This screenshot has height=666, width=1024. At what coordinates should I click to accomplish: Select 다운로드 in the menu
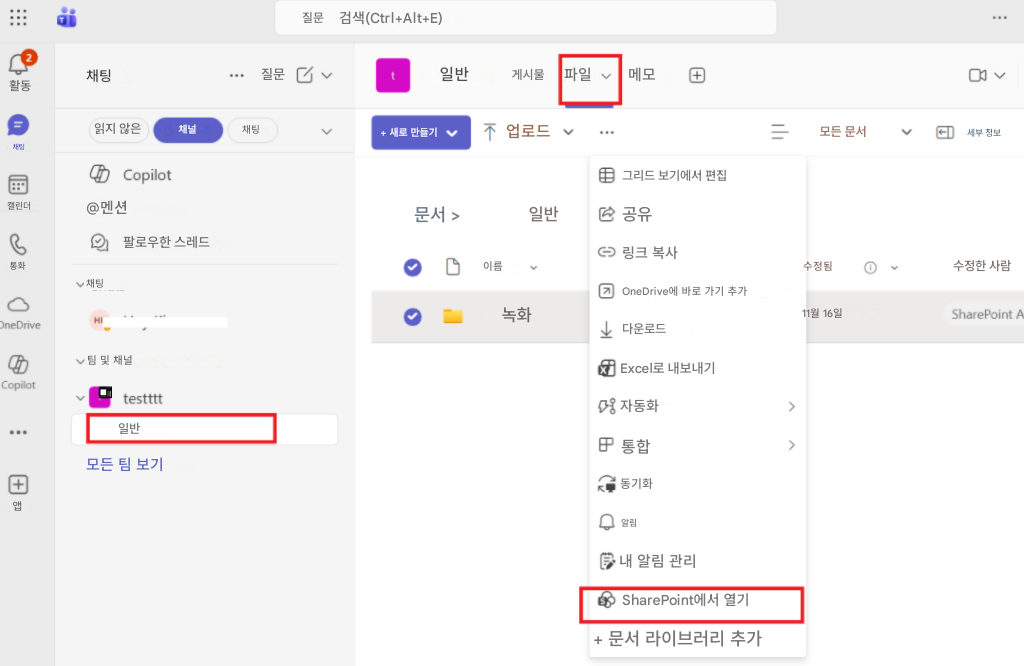697,329
